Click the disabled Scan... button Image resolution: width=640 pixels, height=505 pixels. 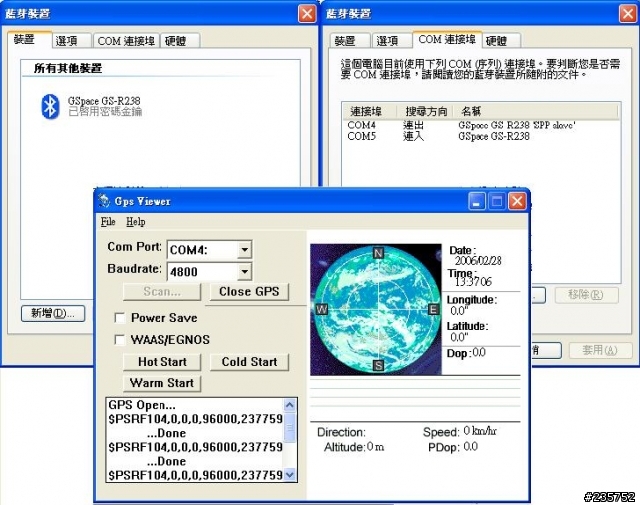162,291
